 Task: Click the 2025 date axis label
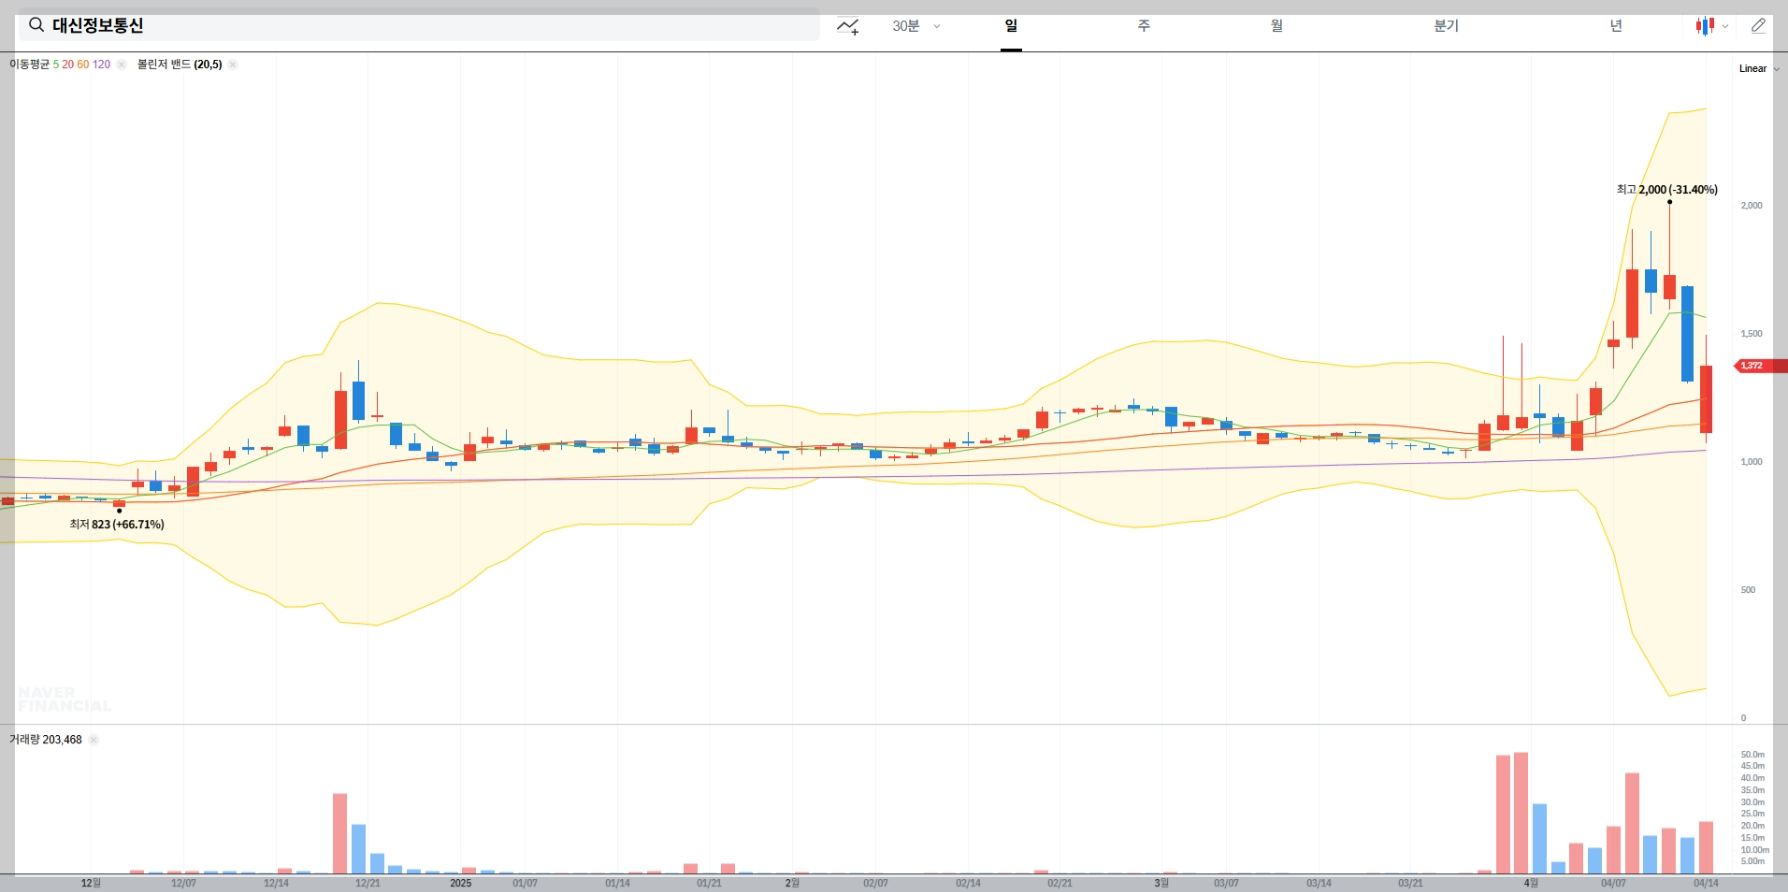[x=461, y=884]
